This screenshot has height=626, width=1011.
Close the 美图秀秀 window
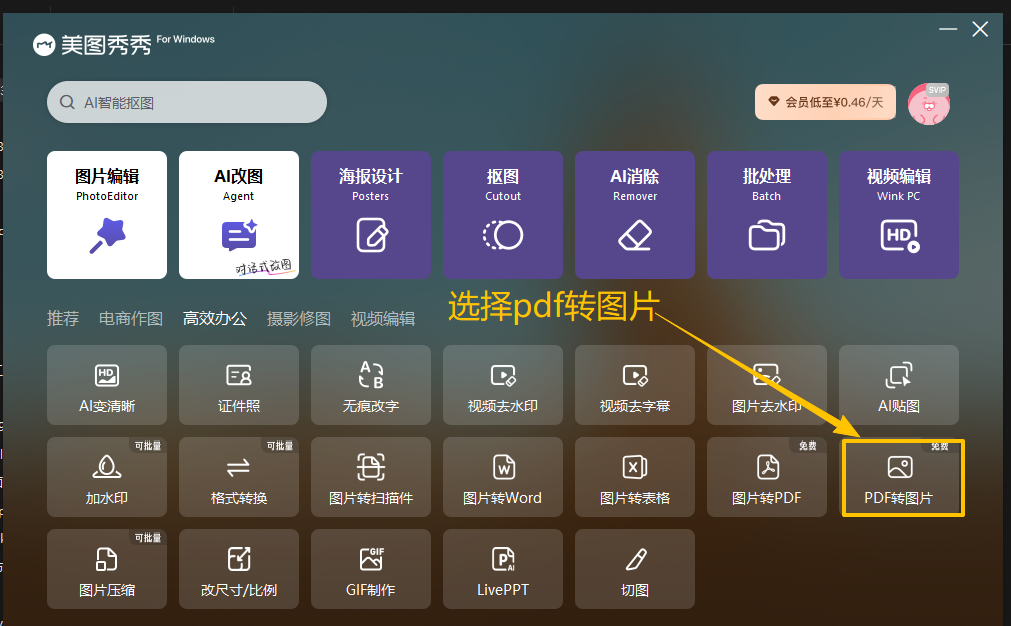980,29
